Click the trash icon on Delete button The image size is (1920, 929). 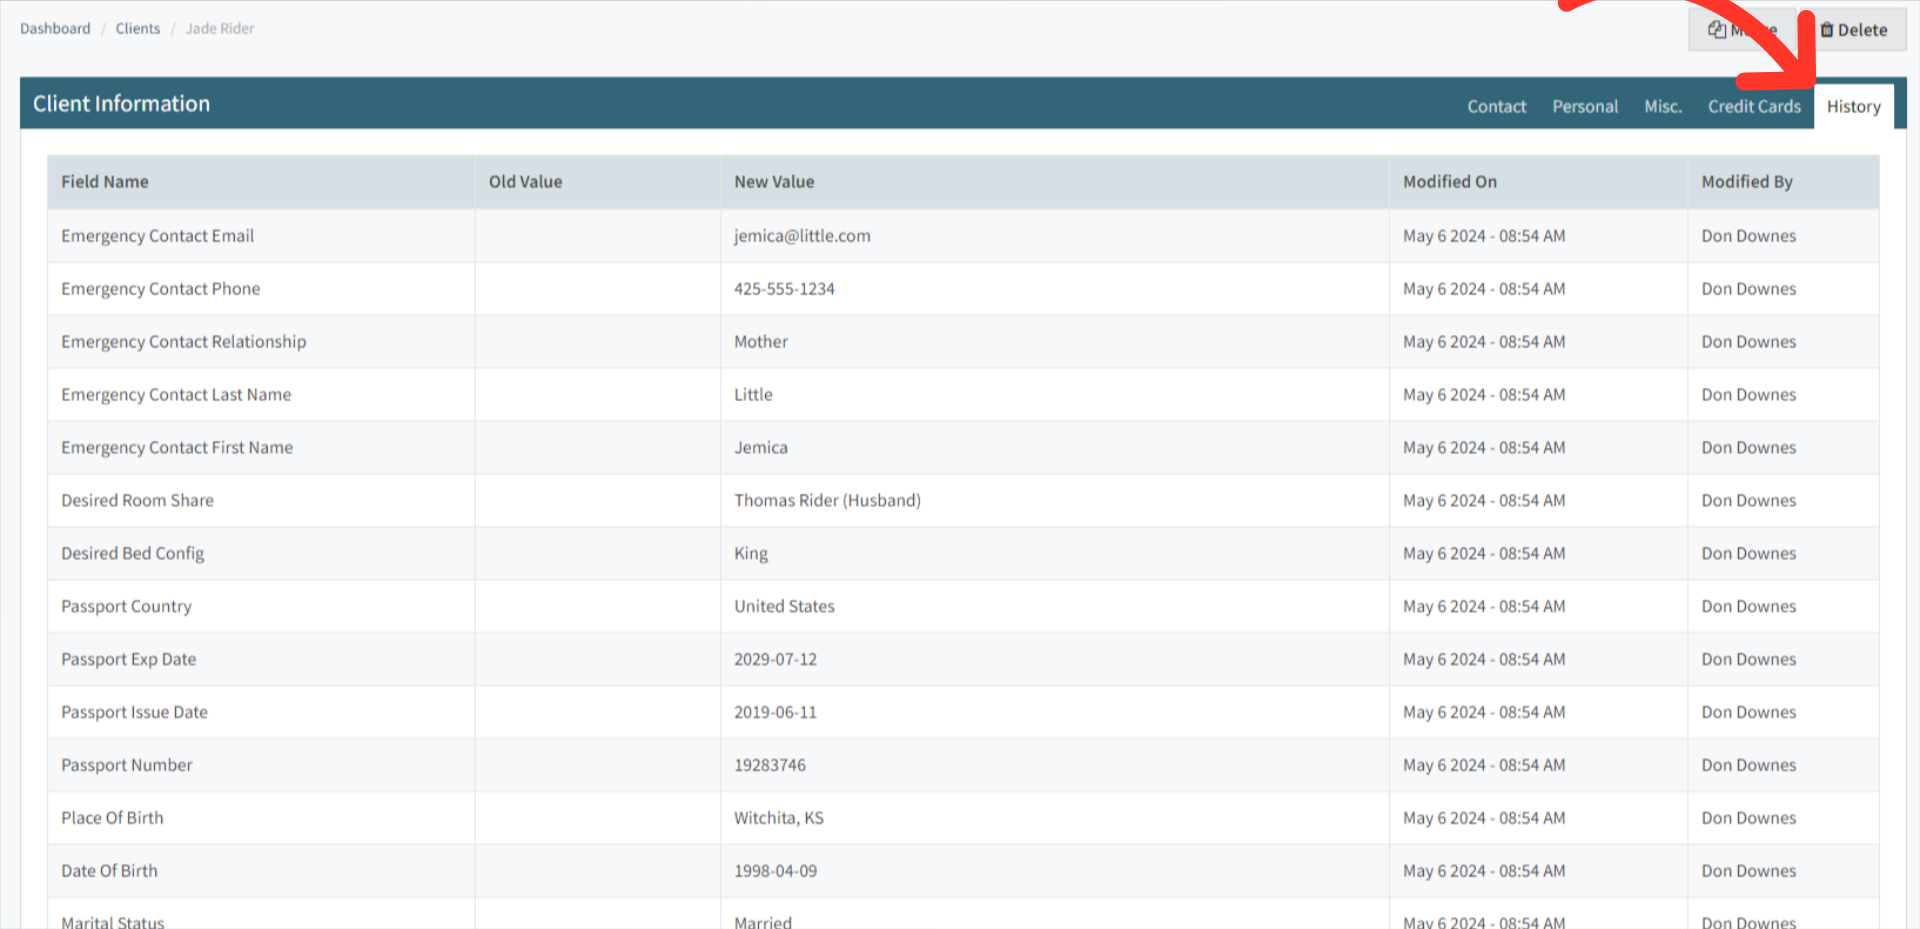tap(1827, 29)
